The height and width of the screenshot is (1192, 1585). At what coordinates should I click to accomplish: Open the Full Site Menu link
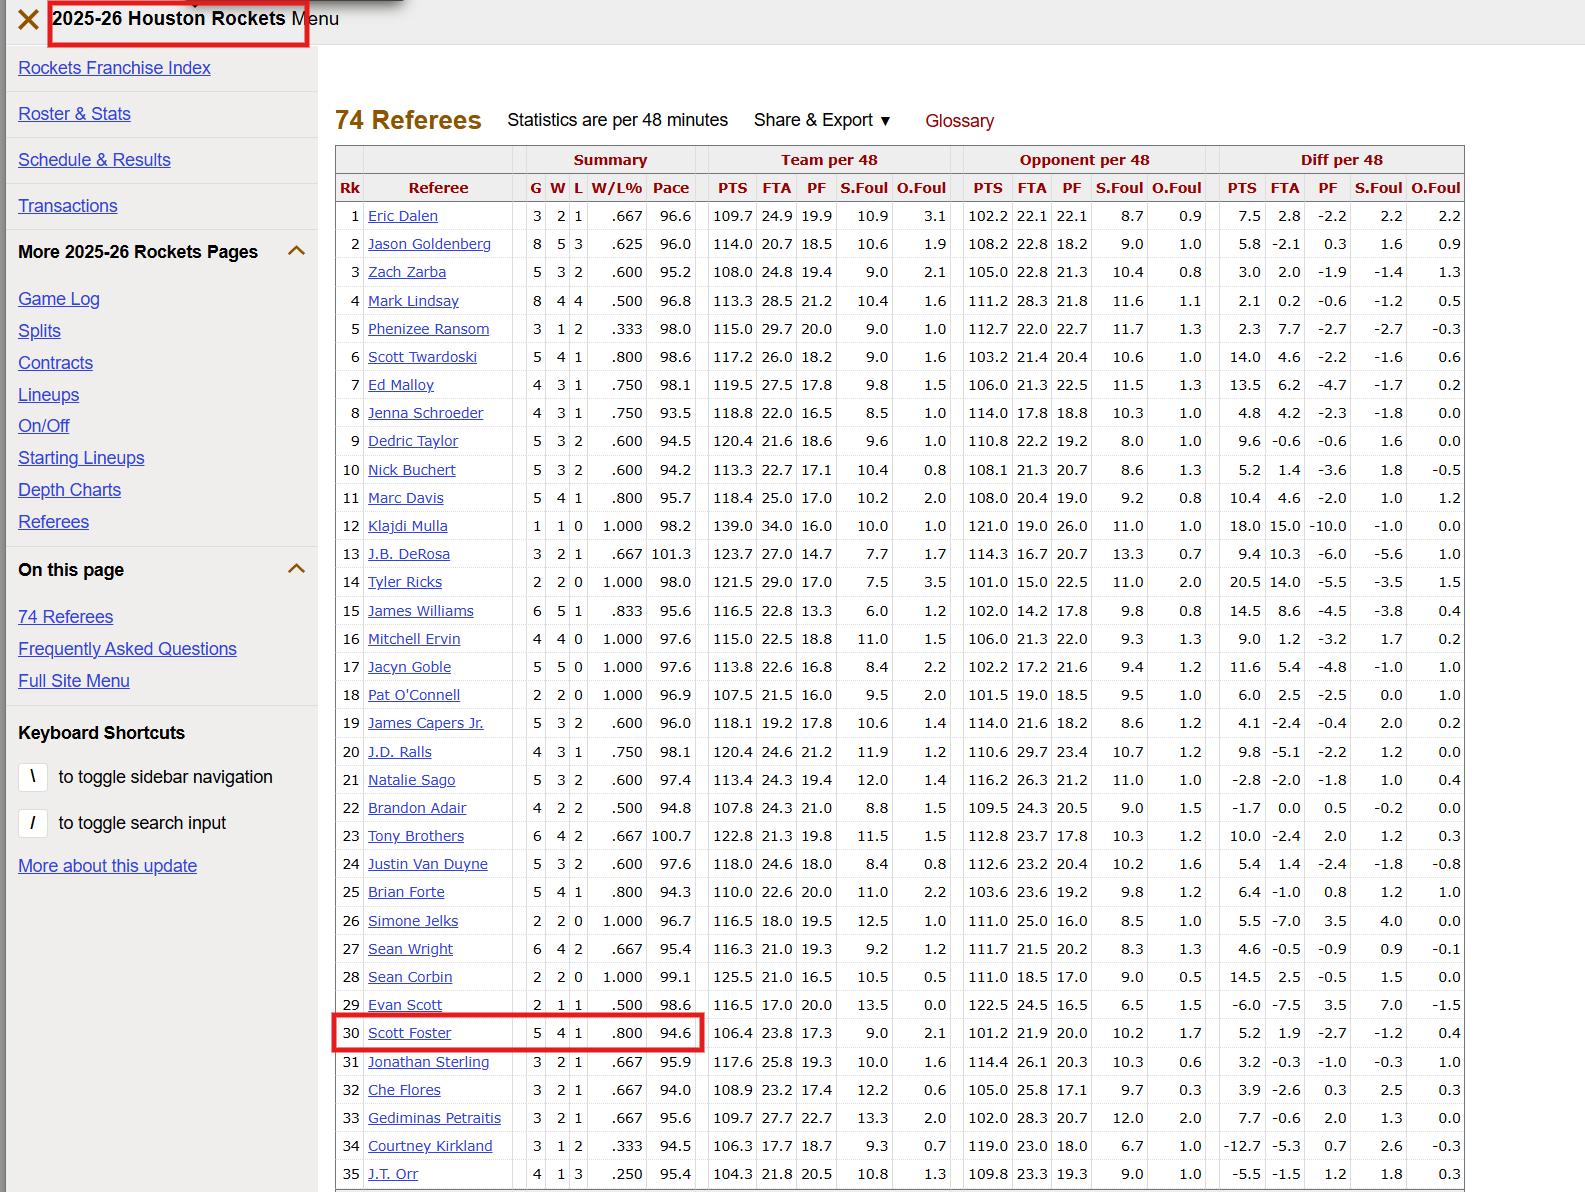pyautogui.click(x=74, y=681)
